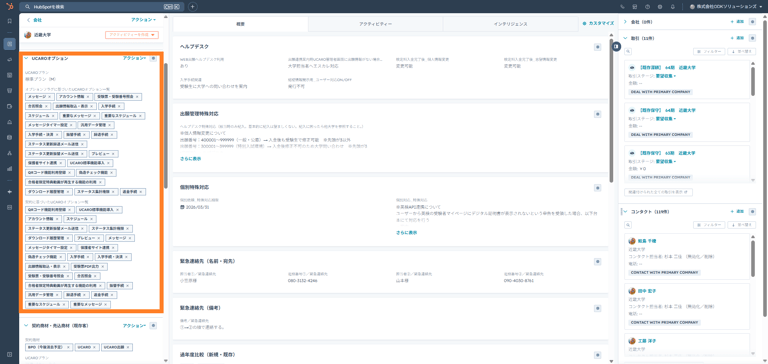768x364 pixels.
Task: Click the gear on 緊急連絡先（名前・宛先） card
Action: (598, 262)
